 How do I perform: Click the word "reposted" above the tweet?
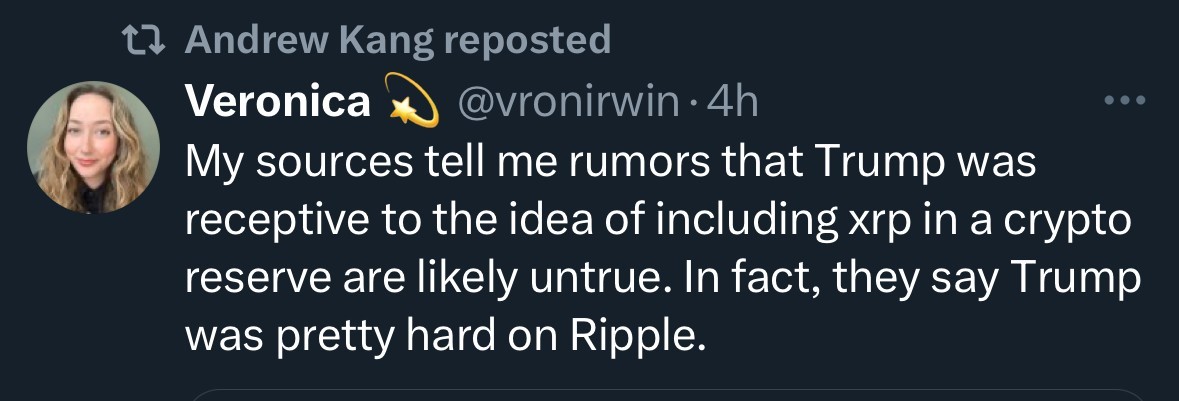pos(525,40)
